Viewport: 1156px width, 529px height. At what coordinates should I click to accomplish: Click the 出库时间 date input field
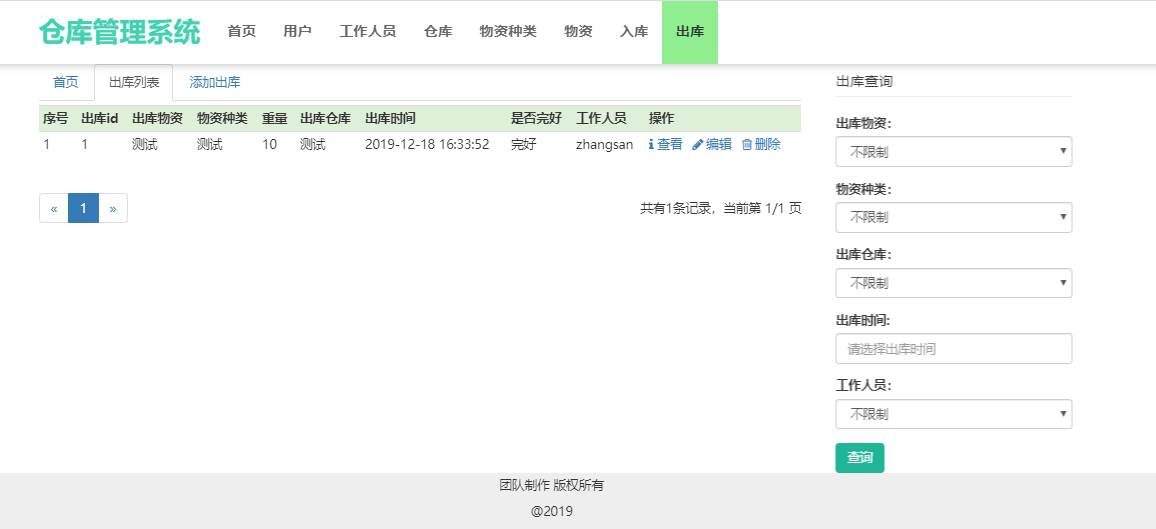tap(953, 348)
